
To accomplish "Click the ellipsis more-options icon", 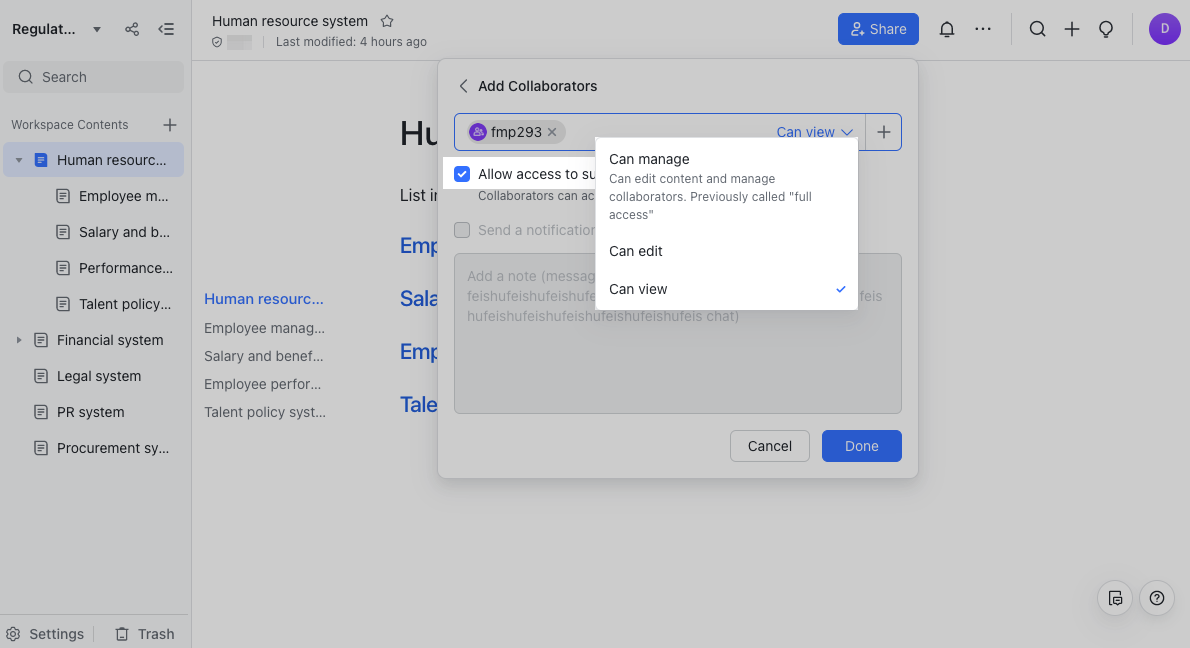I will point(983,29).
